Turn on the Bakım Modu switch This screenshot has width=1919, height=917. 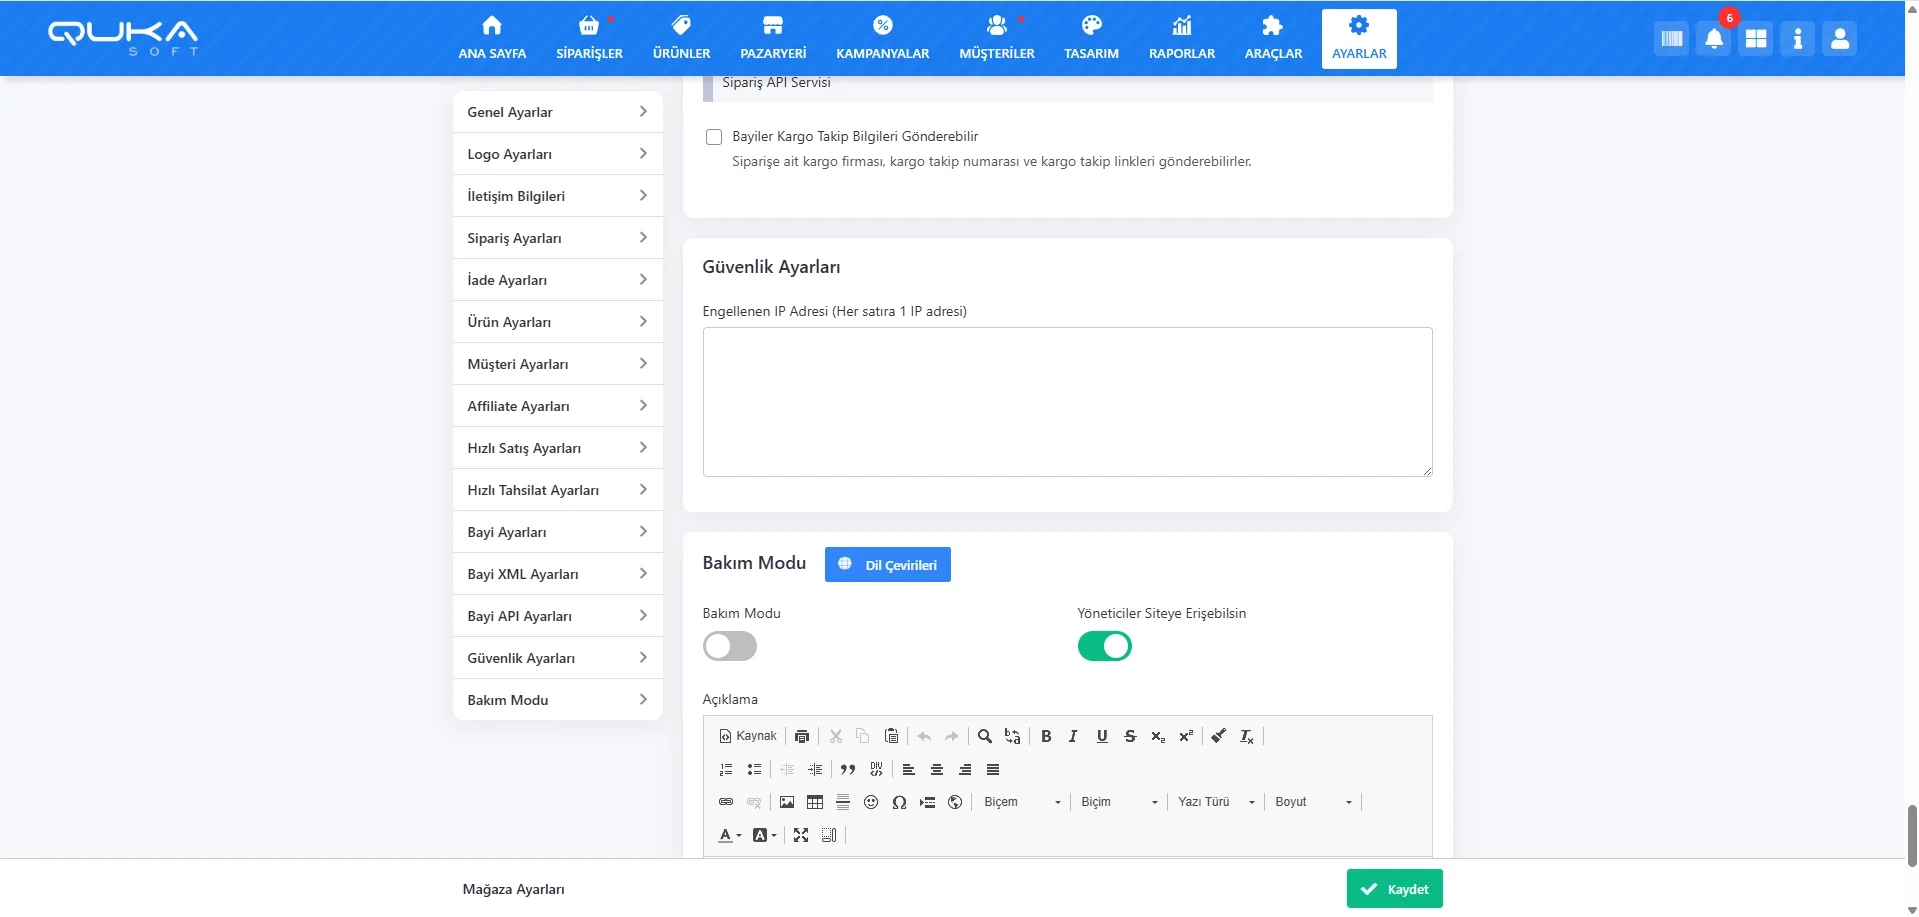point(730,646)
